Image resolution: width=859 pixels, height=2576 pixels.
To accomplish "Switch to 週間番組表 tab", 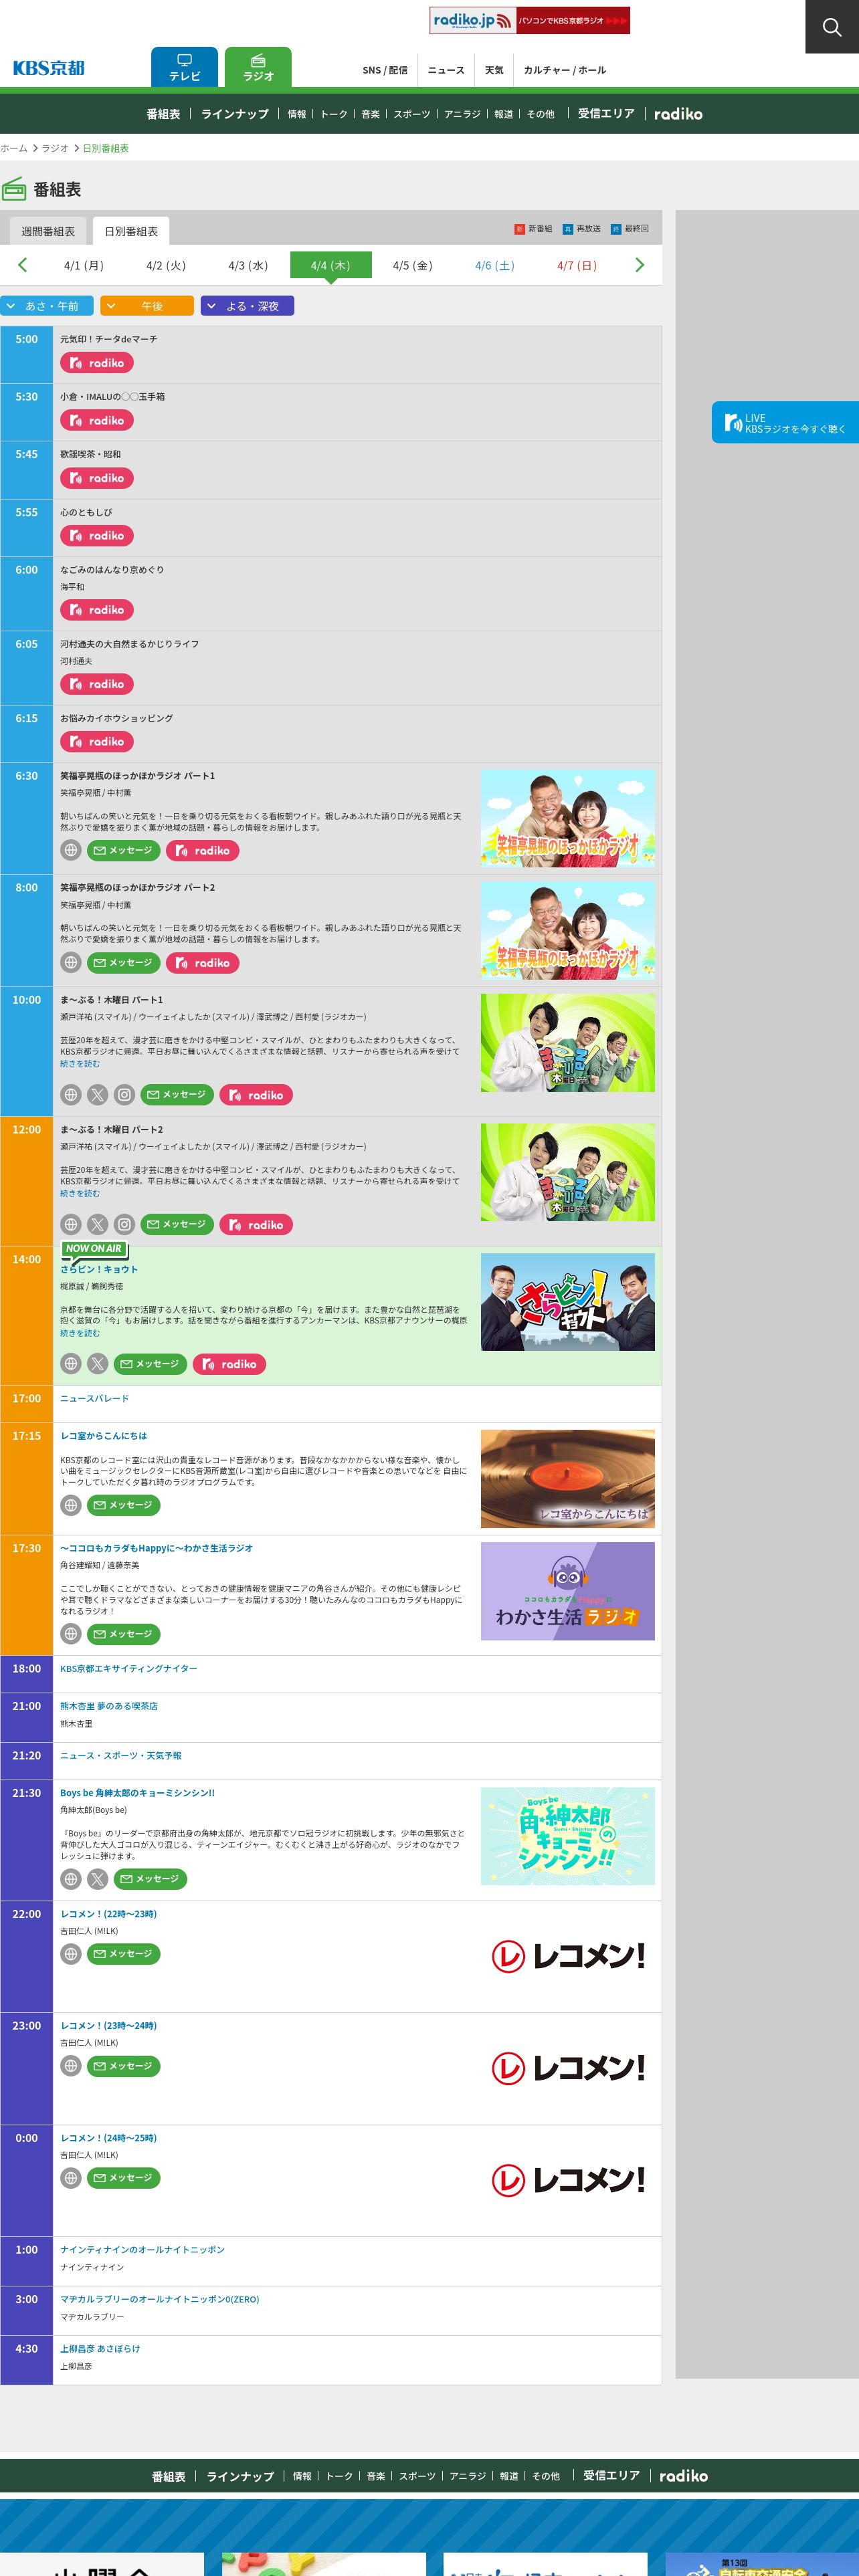I will pyautogui.click(x=48, y=231).
